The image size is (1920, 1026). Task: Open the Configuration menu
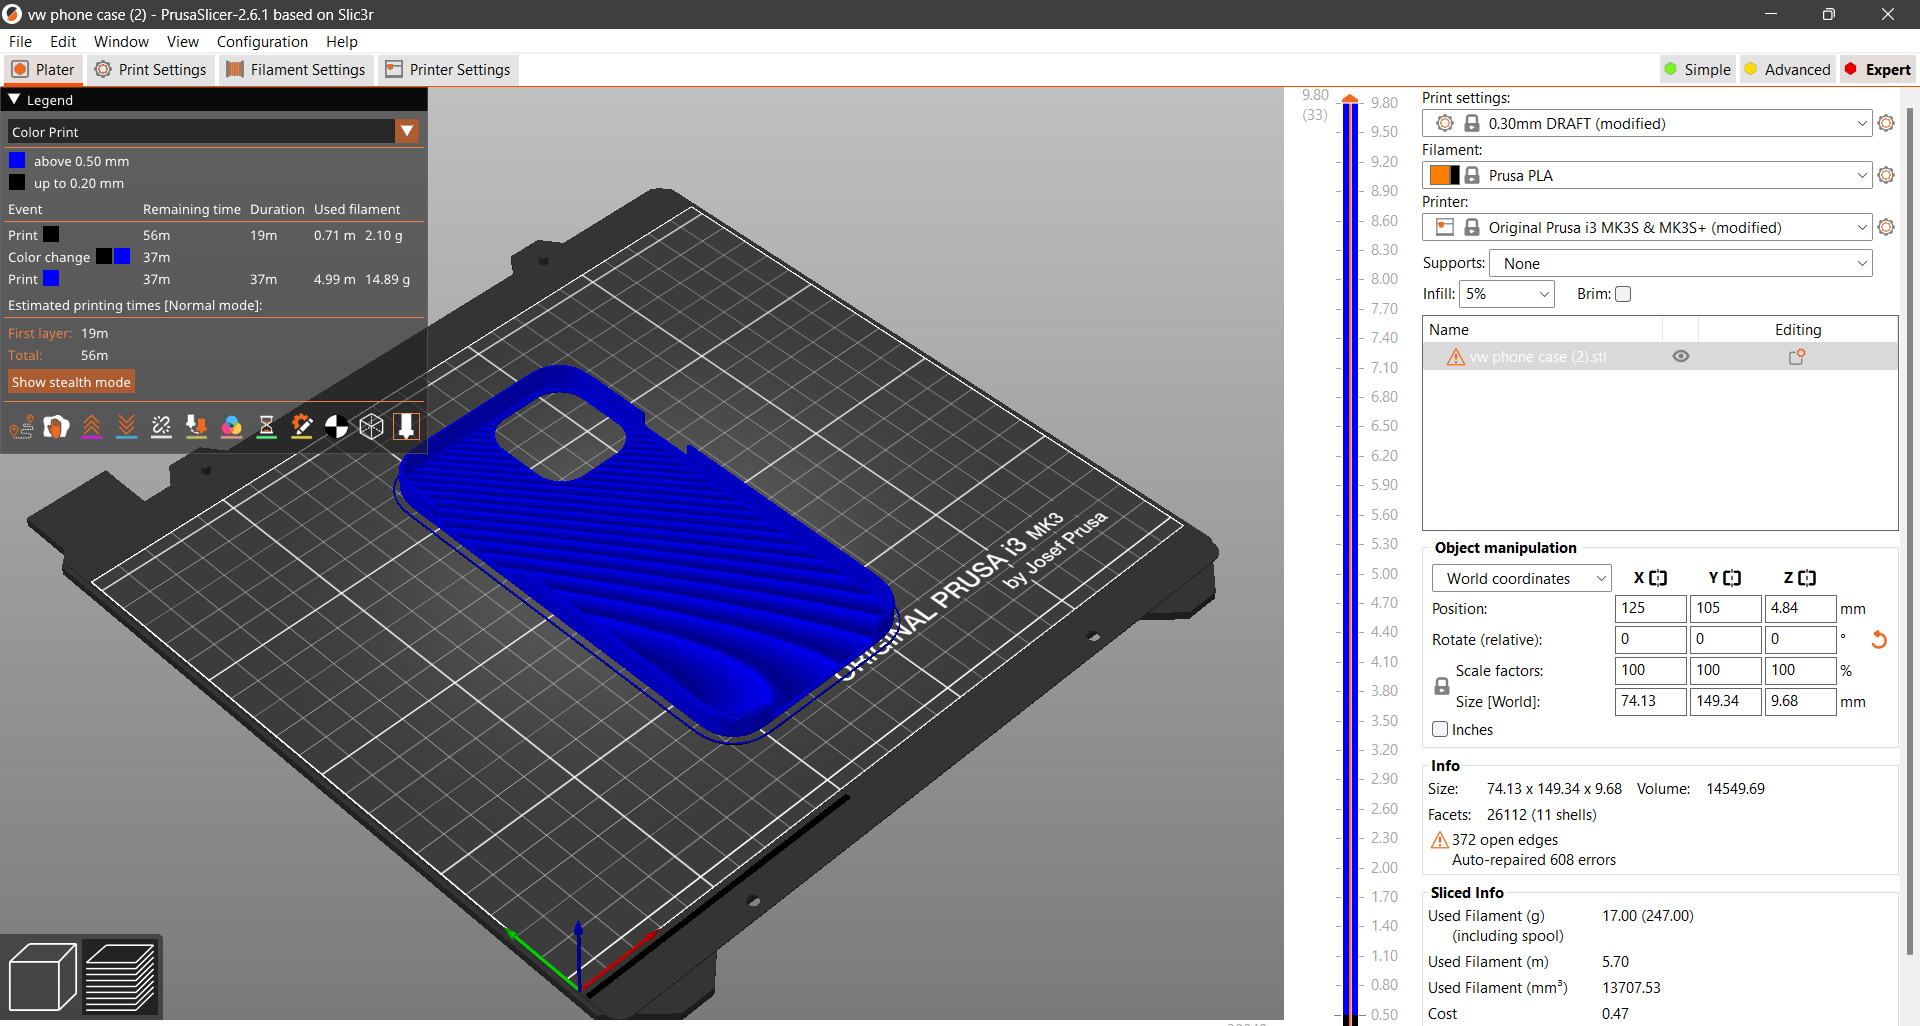[262, 41]
